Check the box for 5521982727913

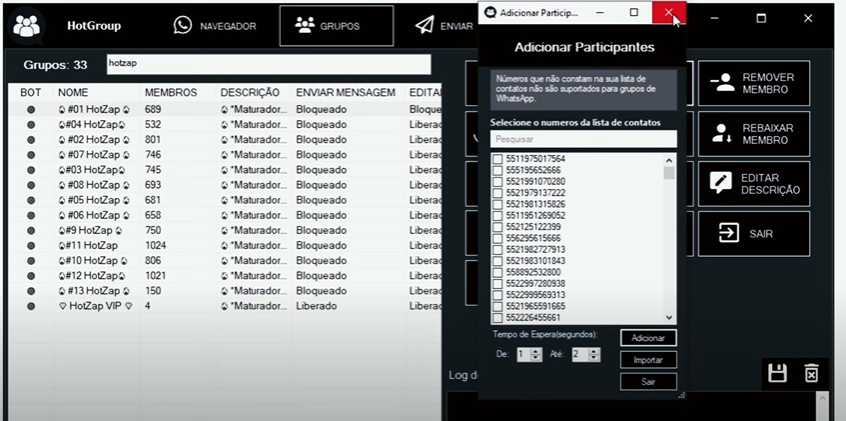pos(497,250)
